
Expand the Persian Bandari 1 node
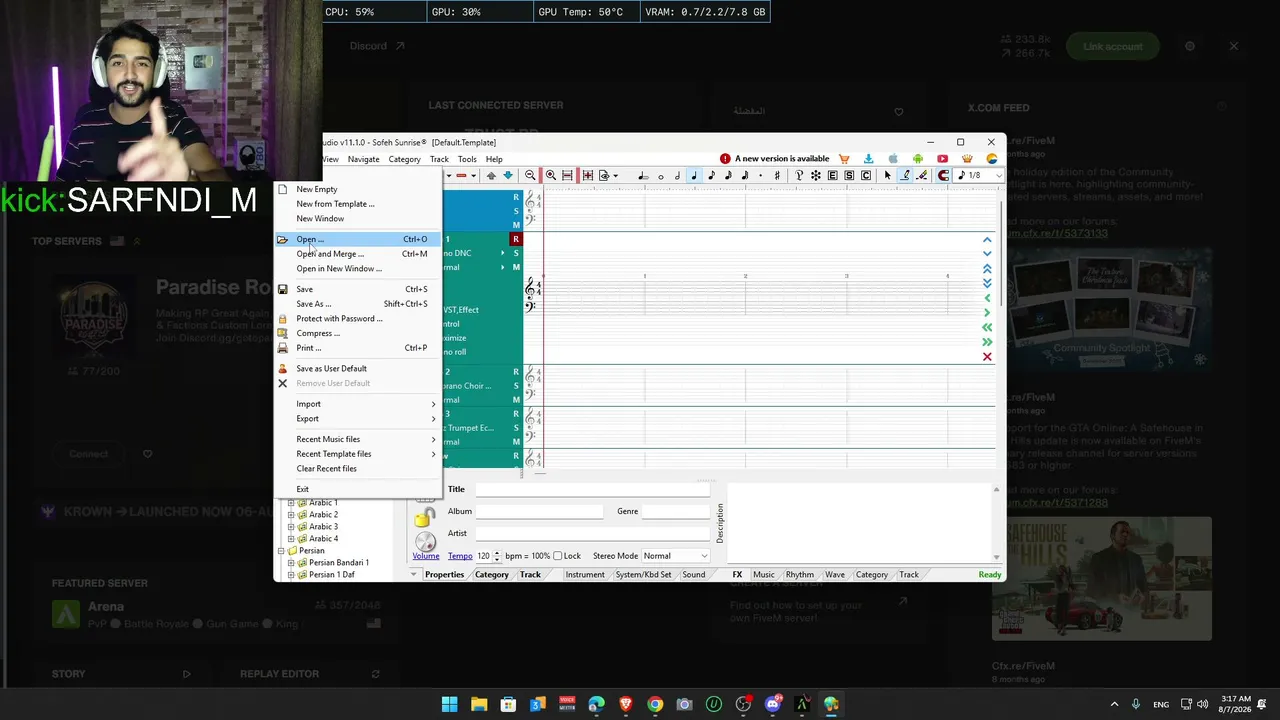tap(291, 563)
